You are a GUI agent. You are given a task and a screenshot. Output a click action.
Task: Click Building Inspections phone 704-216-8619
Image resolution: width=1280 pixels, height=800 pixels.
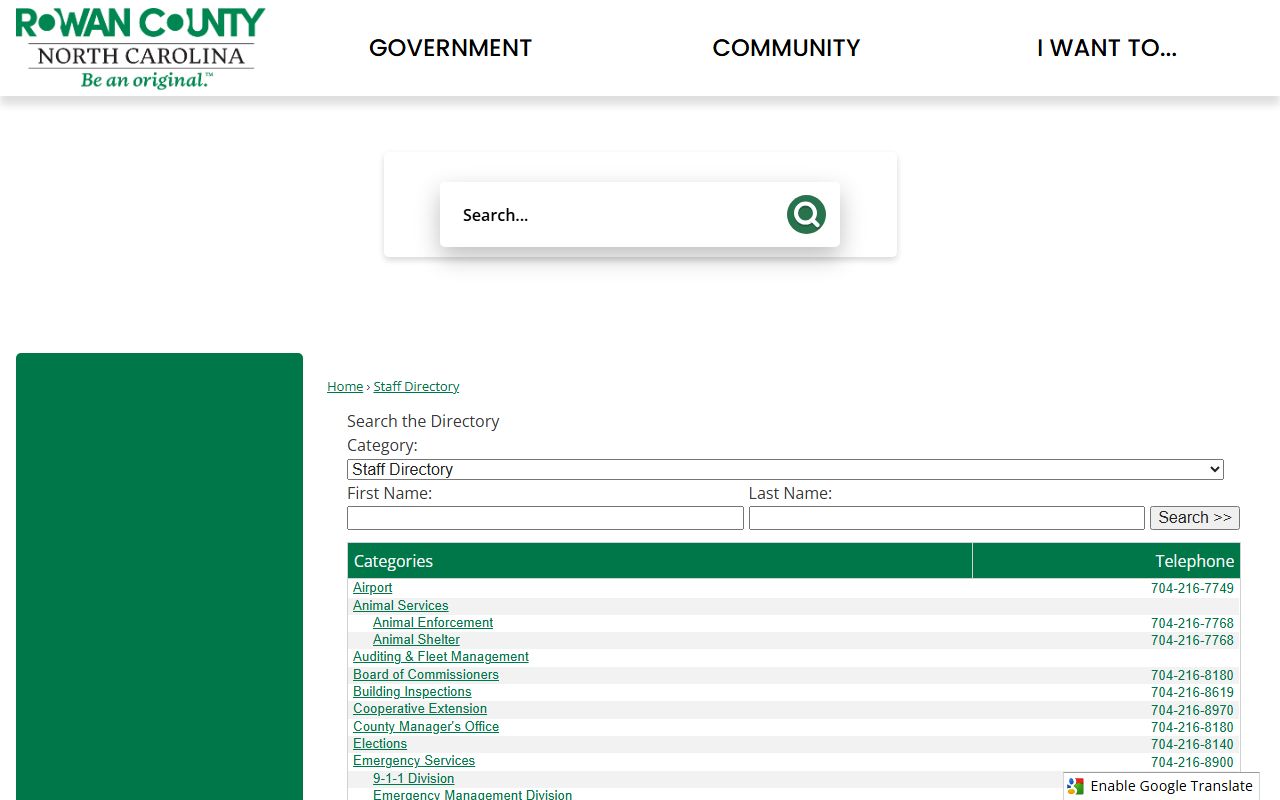[x=1192, y=692]
